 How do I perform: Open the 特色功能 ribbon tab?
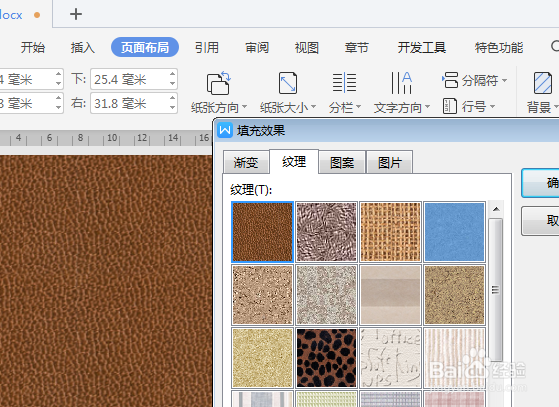[499, 47]
